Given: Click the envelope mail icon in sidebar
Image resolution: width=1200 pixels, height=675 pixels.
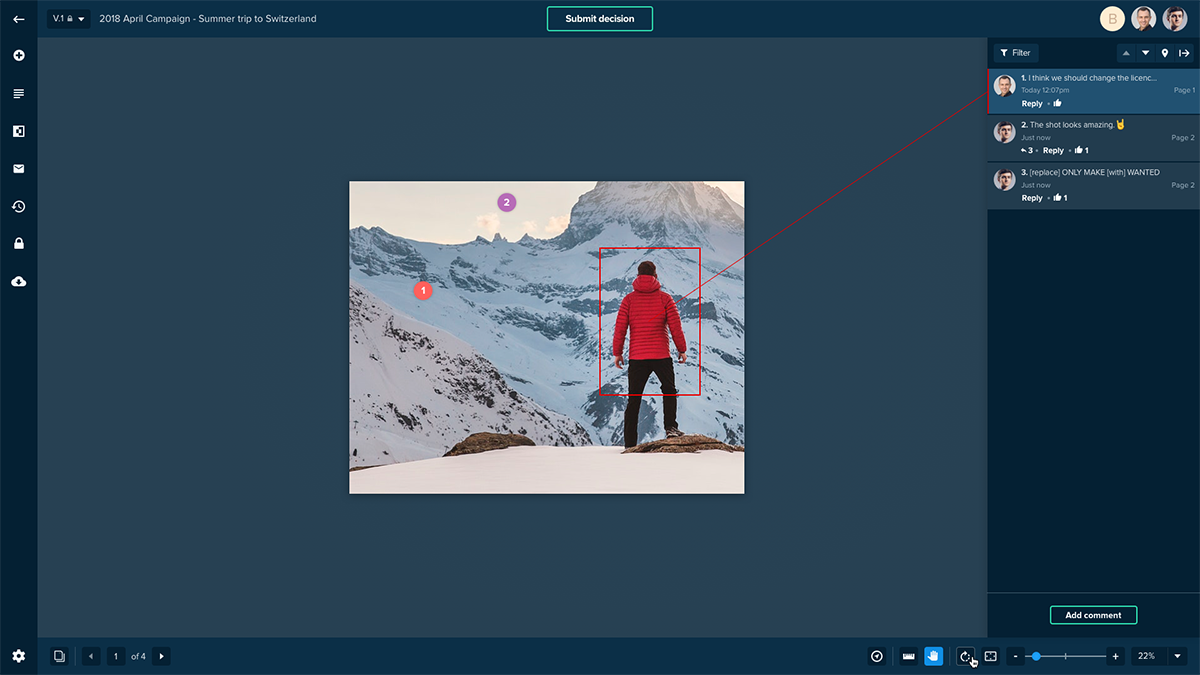Looking at the screenshot, I should click(x=18, y=169).
